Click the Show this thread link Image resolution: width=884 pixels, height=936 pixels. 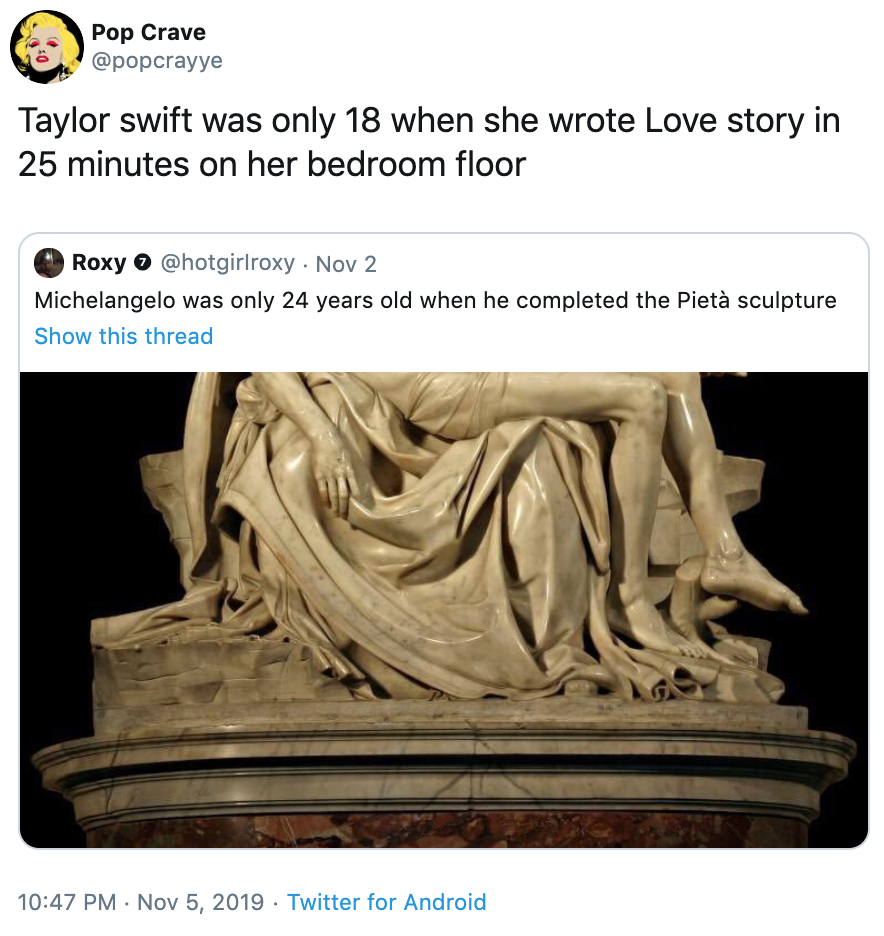[x=124, y=337]
